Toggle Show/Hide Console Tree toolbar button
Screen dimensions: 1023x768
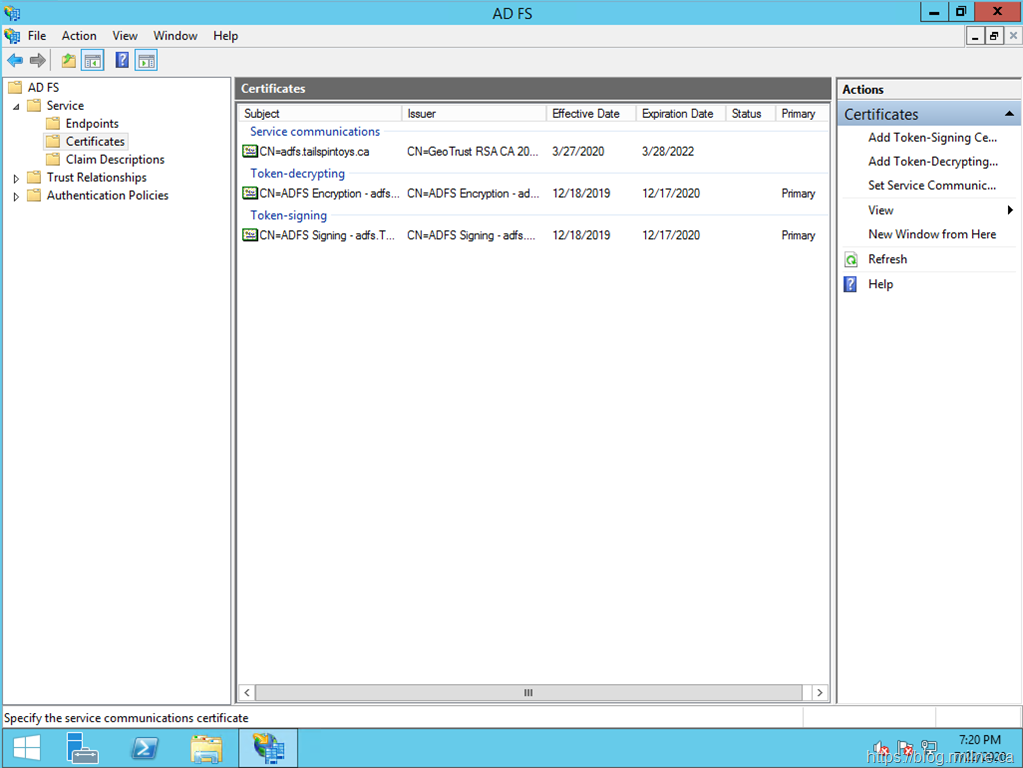coord(93,61)
